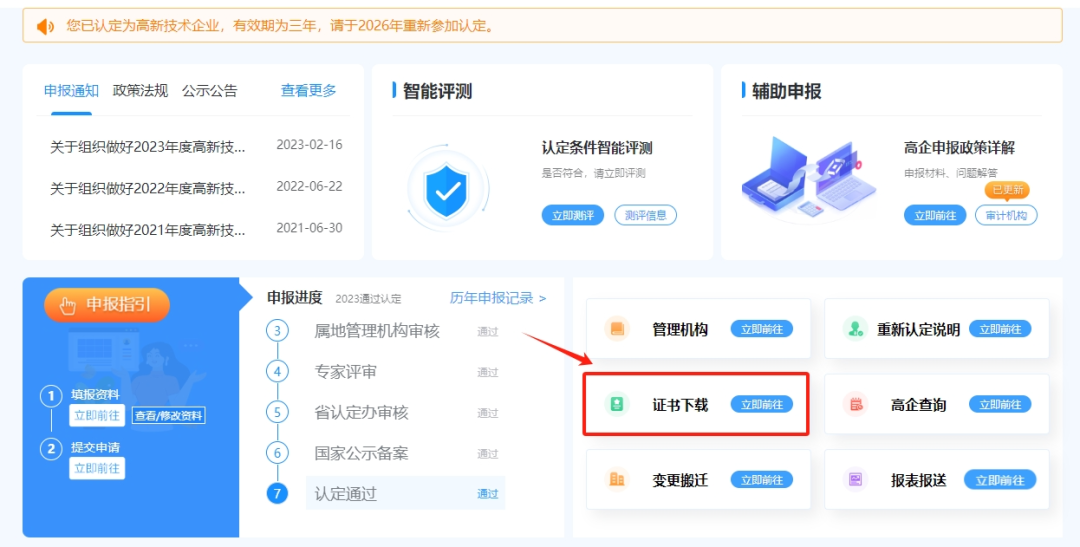Click the 高企申报政策详解 heading
Image resolution: width=1080 pixels, height=547 pixels.
(x=959, y=147)
